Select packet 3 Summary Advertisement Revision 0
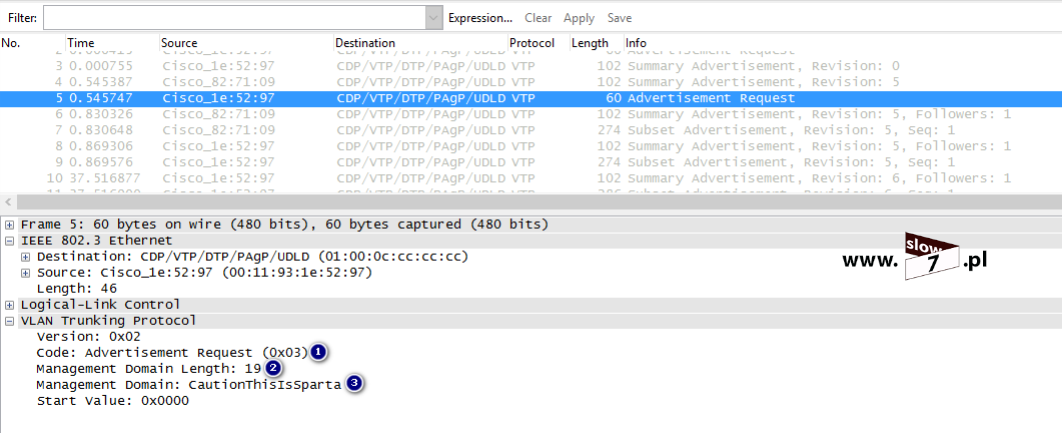1062x433 pixels. coord(531,66)
